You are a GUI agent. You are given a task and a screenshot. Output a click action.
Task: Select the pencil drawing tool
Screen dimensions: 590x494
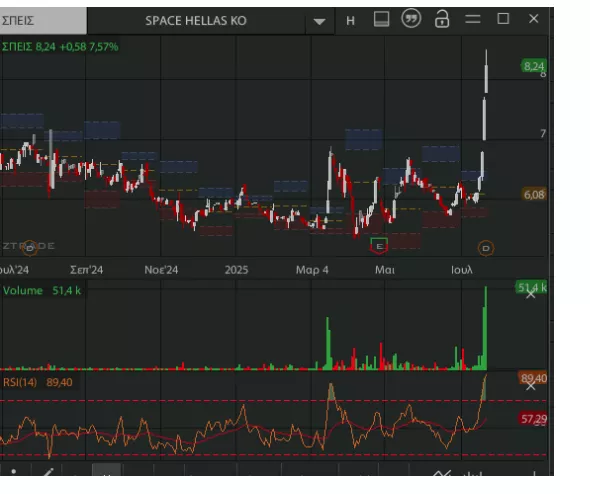click(x=48, y=471)
